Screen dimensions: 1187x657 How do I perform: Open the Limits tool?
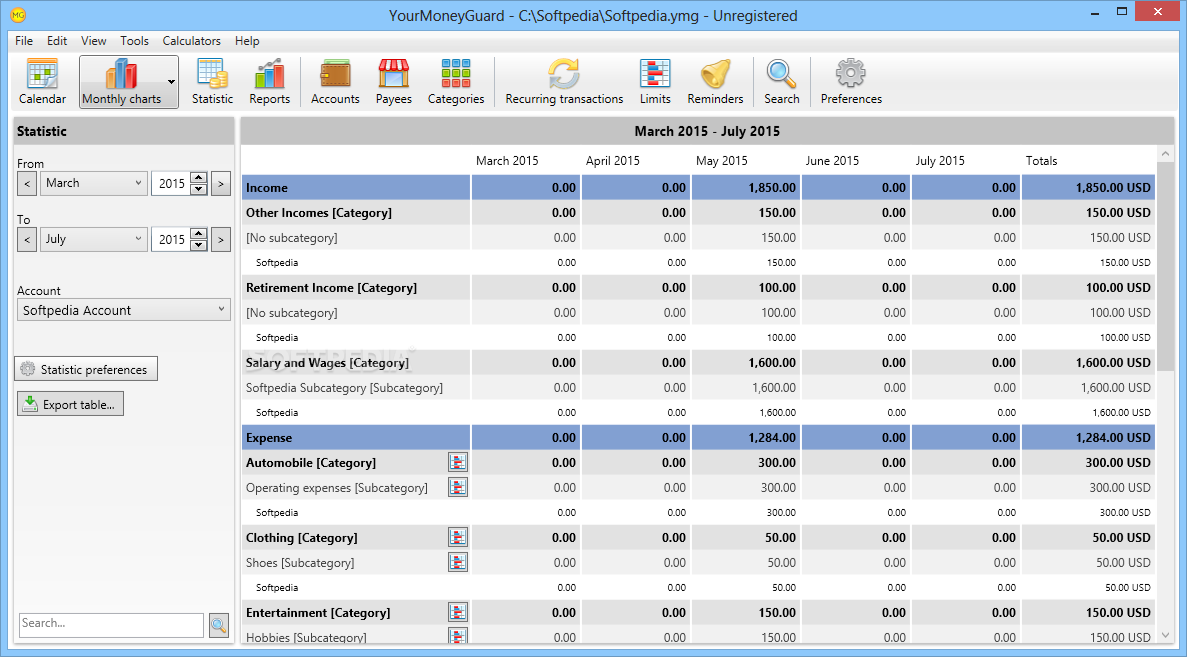point(655,82)
